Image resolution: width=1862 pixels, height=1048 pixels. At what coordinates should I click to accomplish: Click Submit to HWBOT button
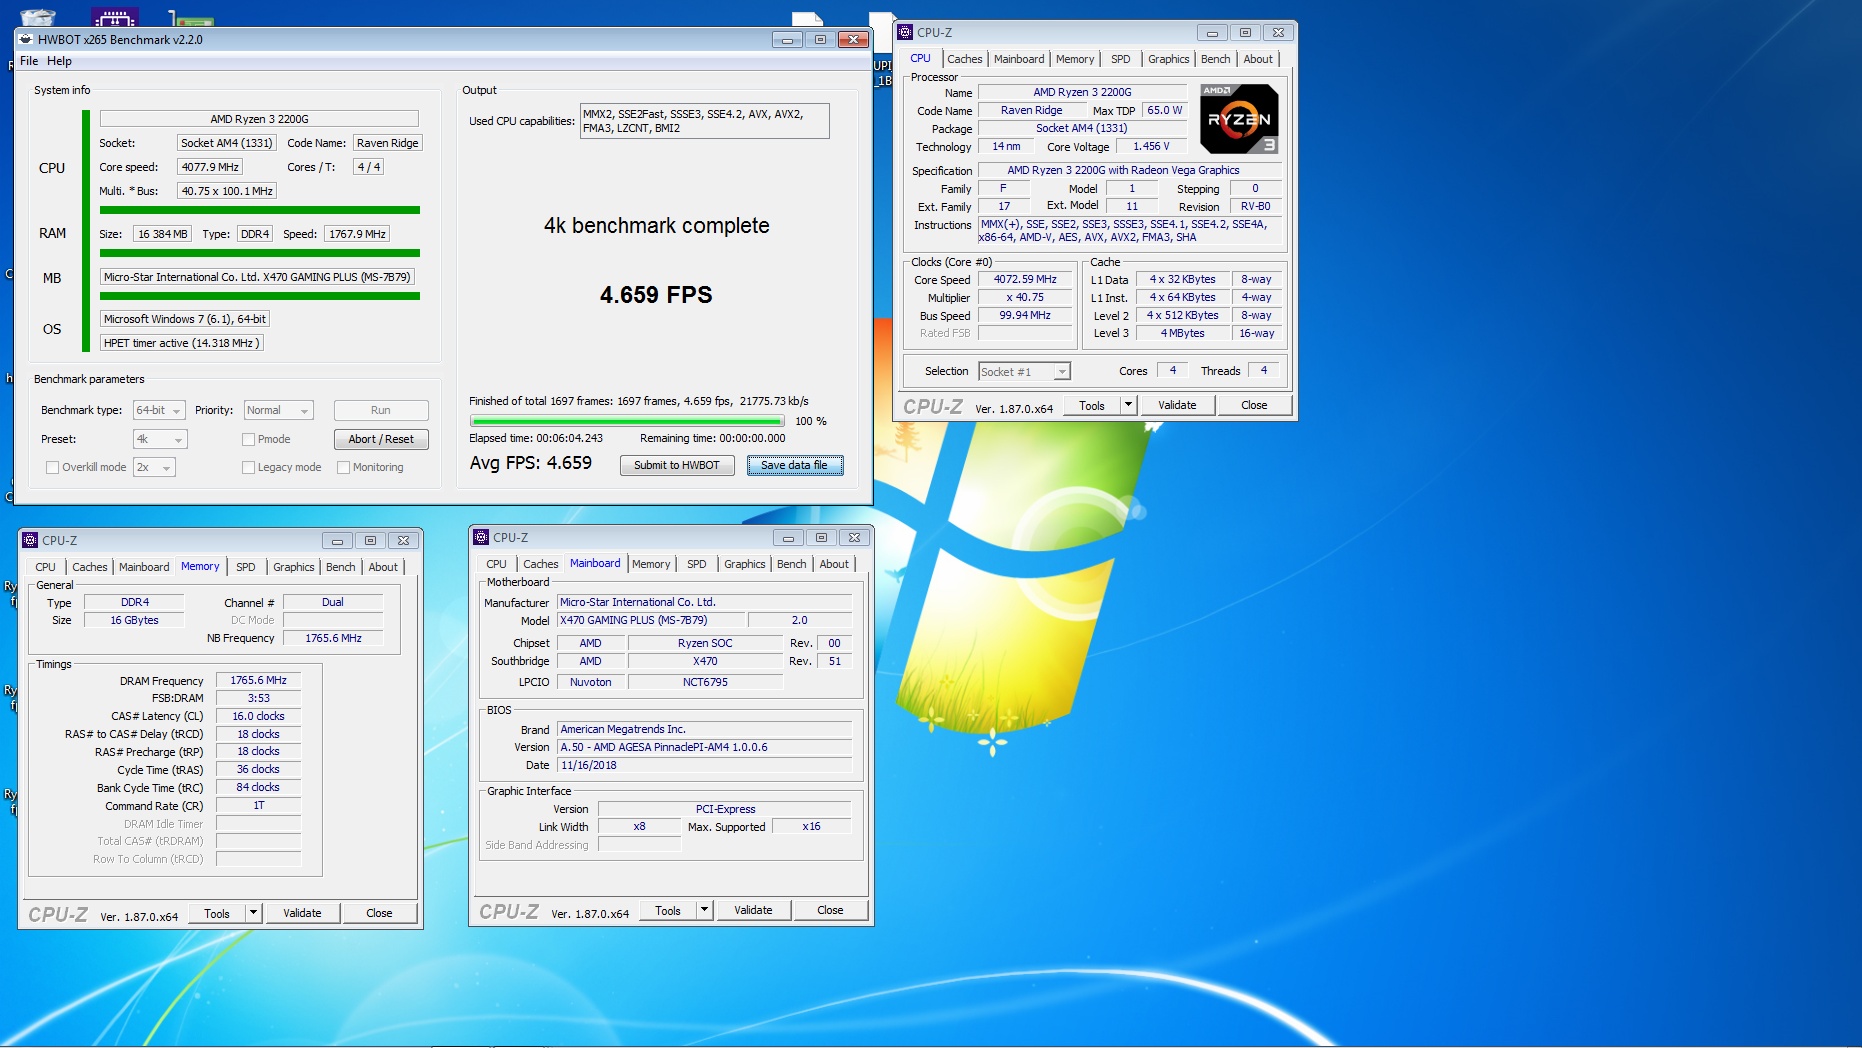pos(677,465)
